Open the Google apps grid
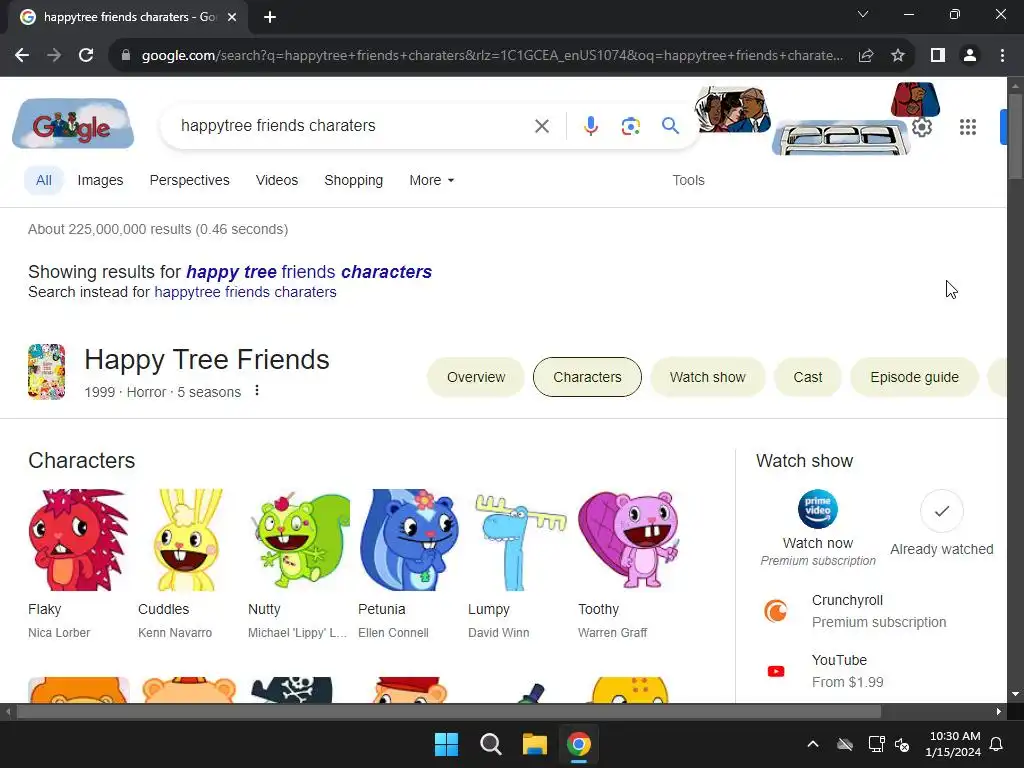 coord(968,127)
